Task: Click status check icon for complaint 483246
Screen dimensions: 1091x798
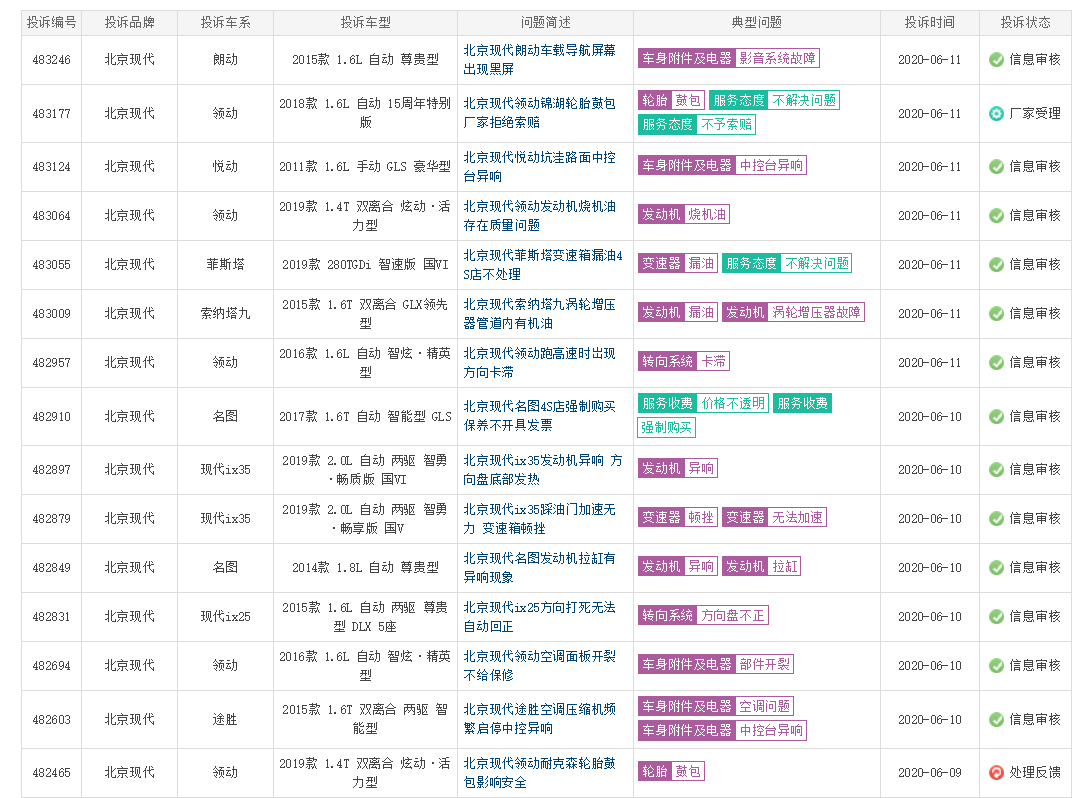Action: [996, 60]
